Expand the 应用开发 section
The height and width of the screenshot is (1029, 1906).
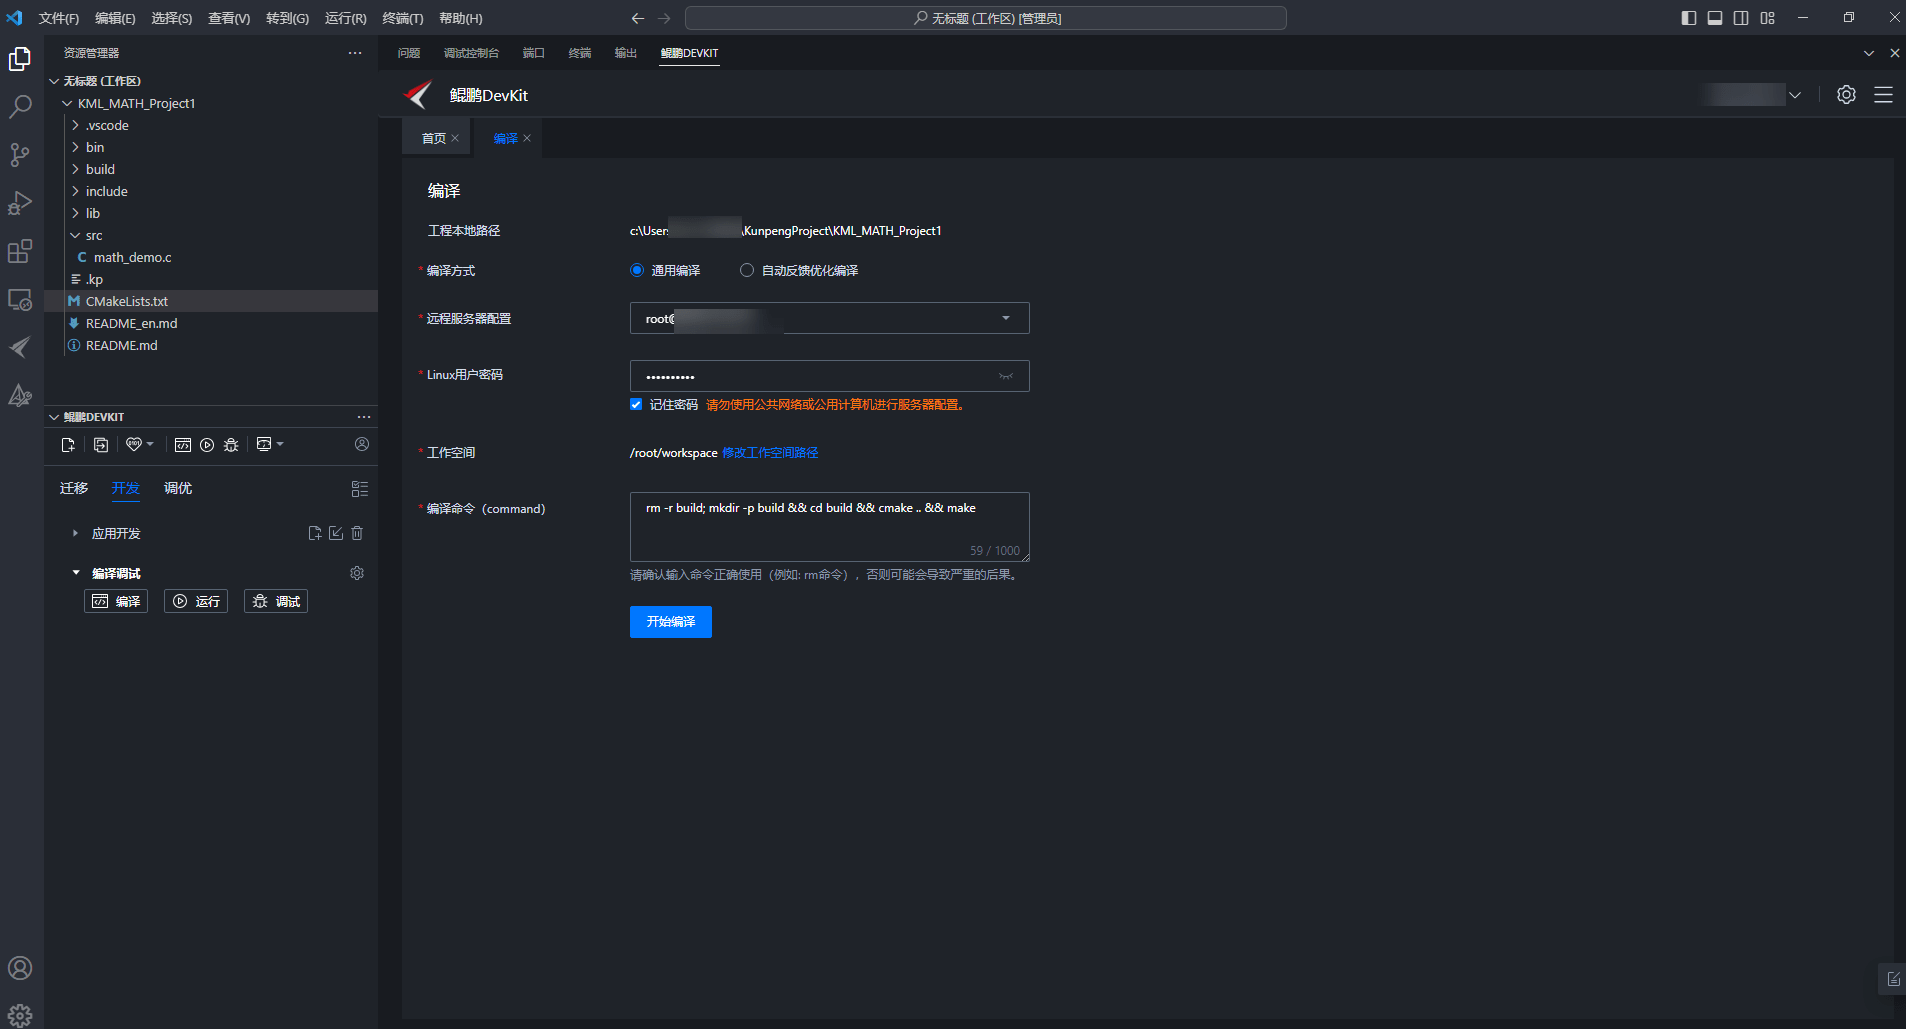pyautogui.click(x=75, y=533)
